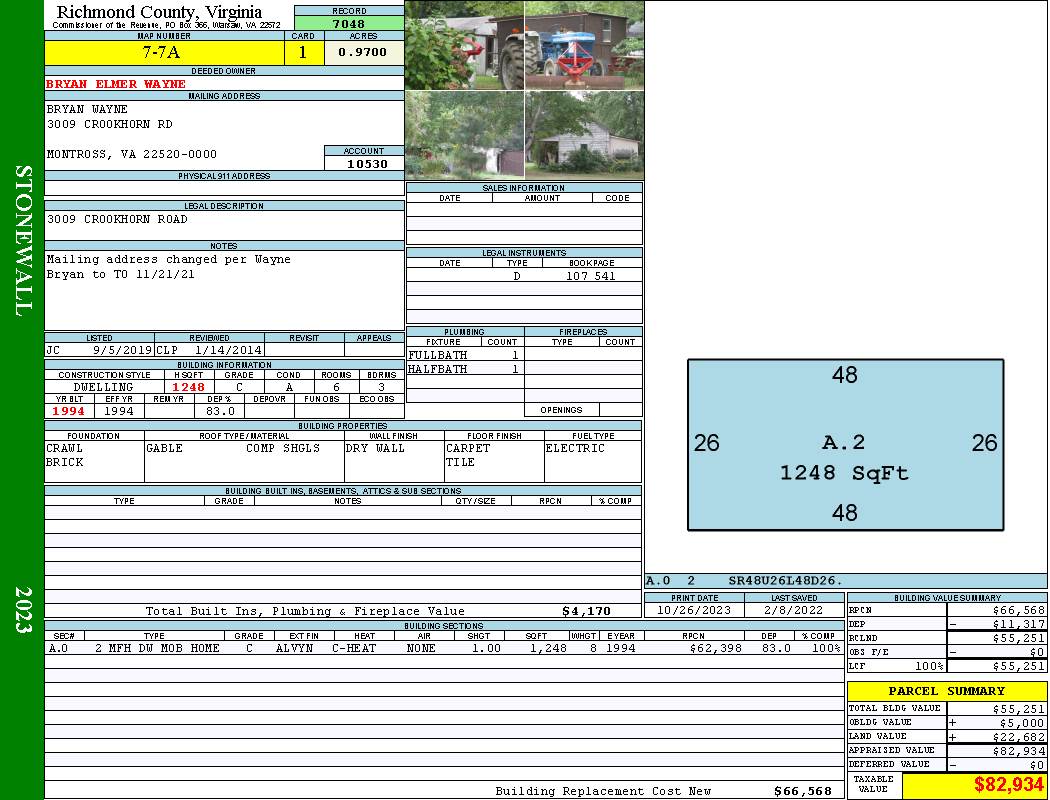Click exterior finish ALVYN in building sections
Image resolution: width=1050 pixels, height=800 pixels.
294,648
